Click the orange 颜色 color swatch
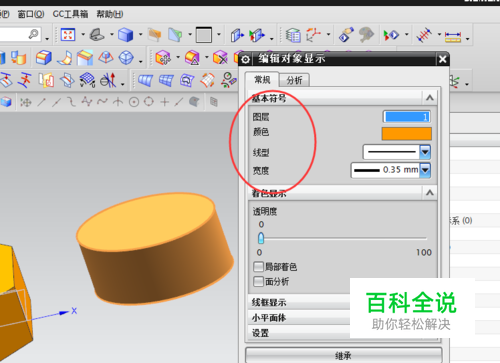Screen dimensions: 500x363 click(x=407, y=134)
